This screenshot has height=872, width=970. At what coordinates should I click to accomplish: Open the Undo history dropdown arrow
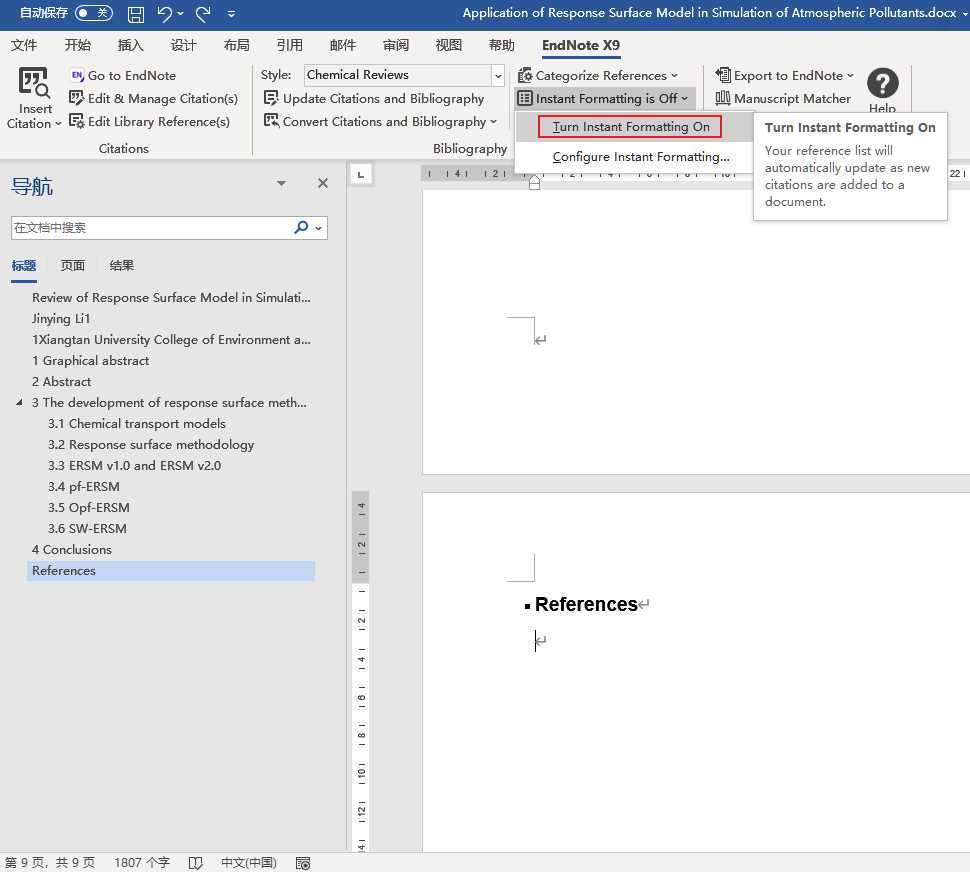tap(181, 13)
